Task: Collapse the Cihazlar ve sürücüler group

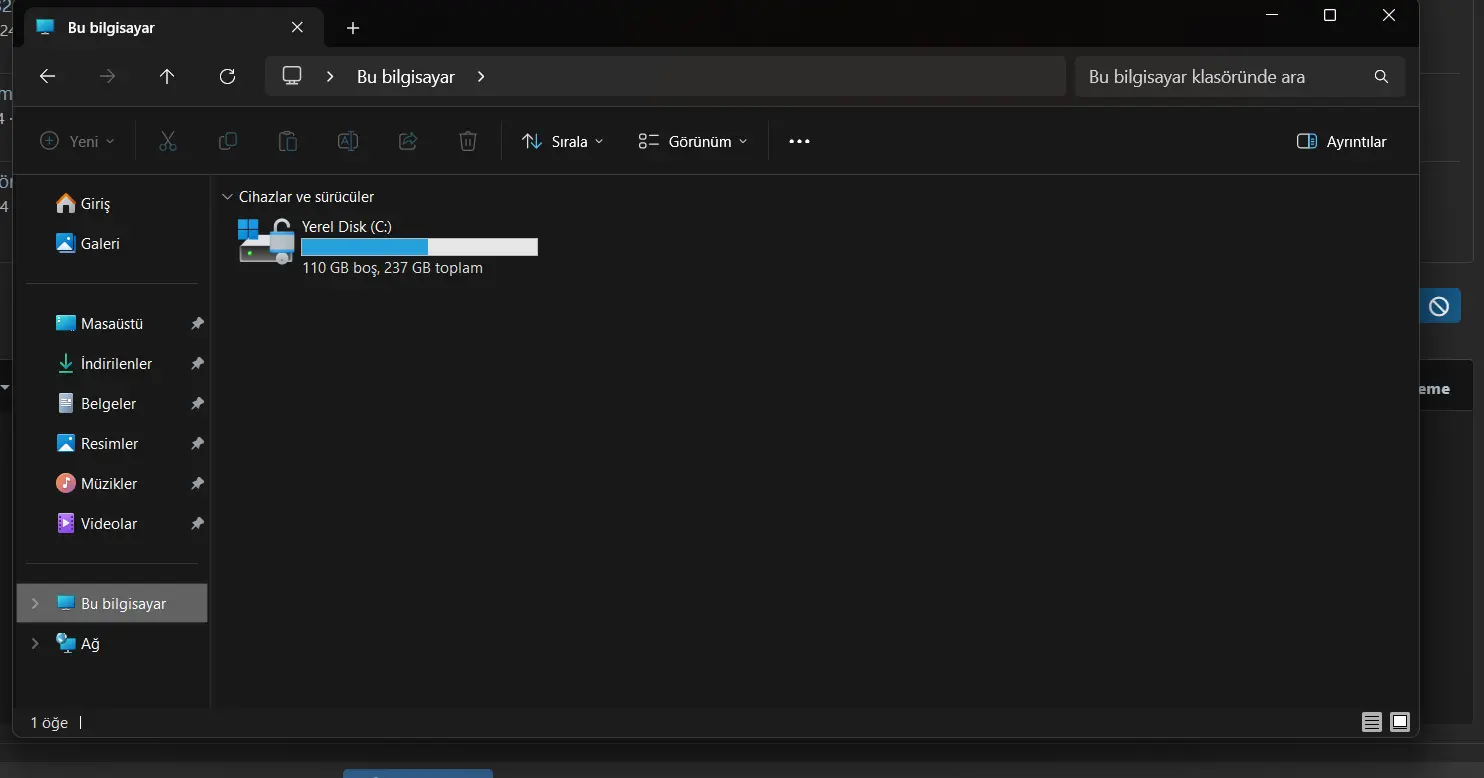Action: 228,197
